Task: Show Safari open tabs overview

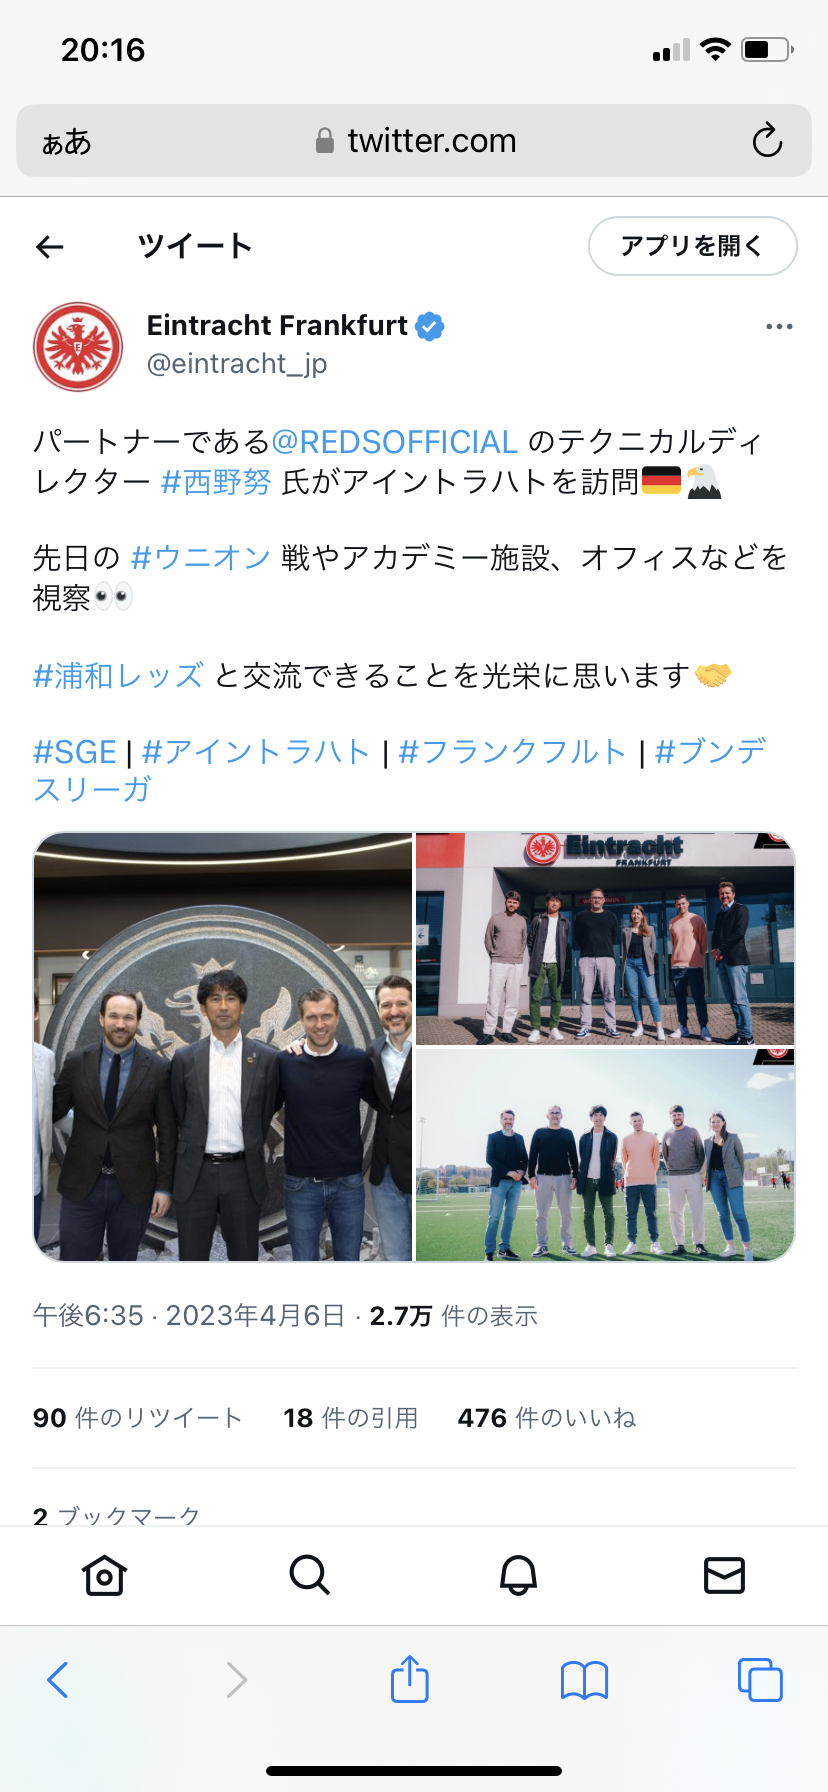Action: 760,1680
